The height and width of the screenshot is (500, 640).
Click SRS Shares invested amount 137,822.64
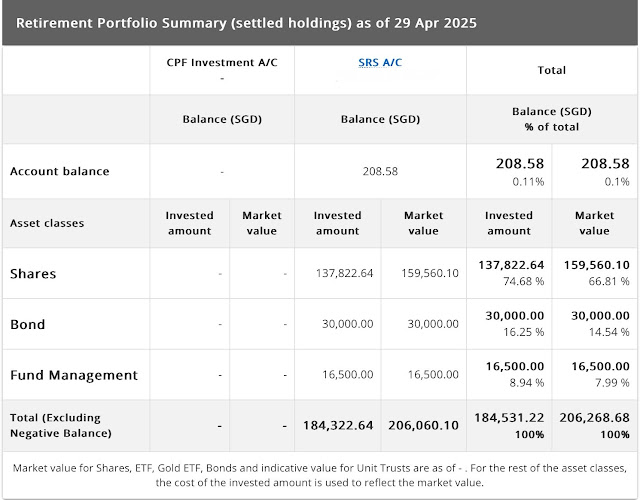pos(344,273)
